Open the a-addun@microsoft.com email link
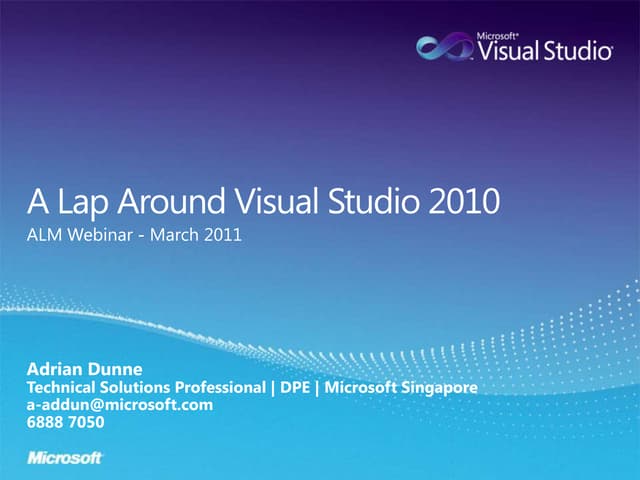Viewport: 640px width, 480px height. coord(120,405)
